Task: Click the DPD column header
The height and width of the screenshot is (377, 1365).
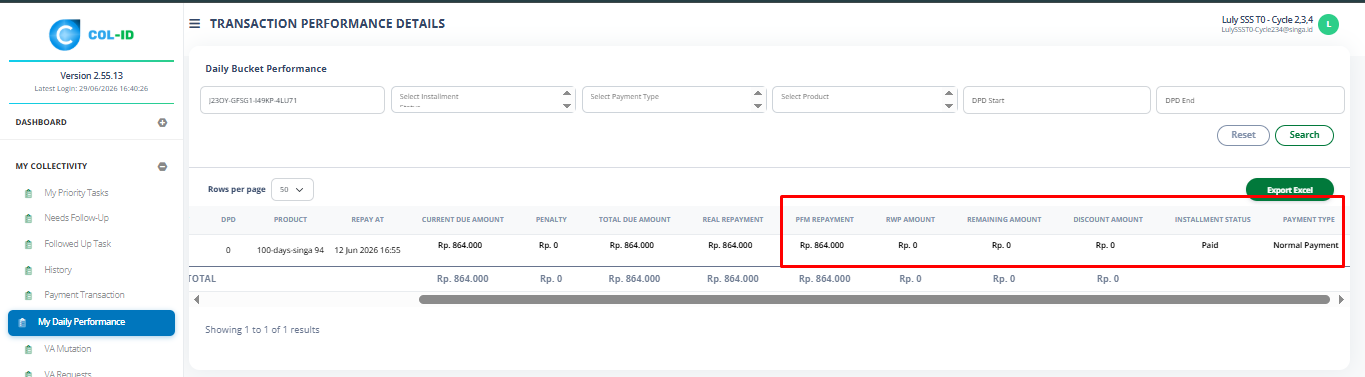Action: pyautogui.click(x=228, y=219)
